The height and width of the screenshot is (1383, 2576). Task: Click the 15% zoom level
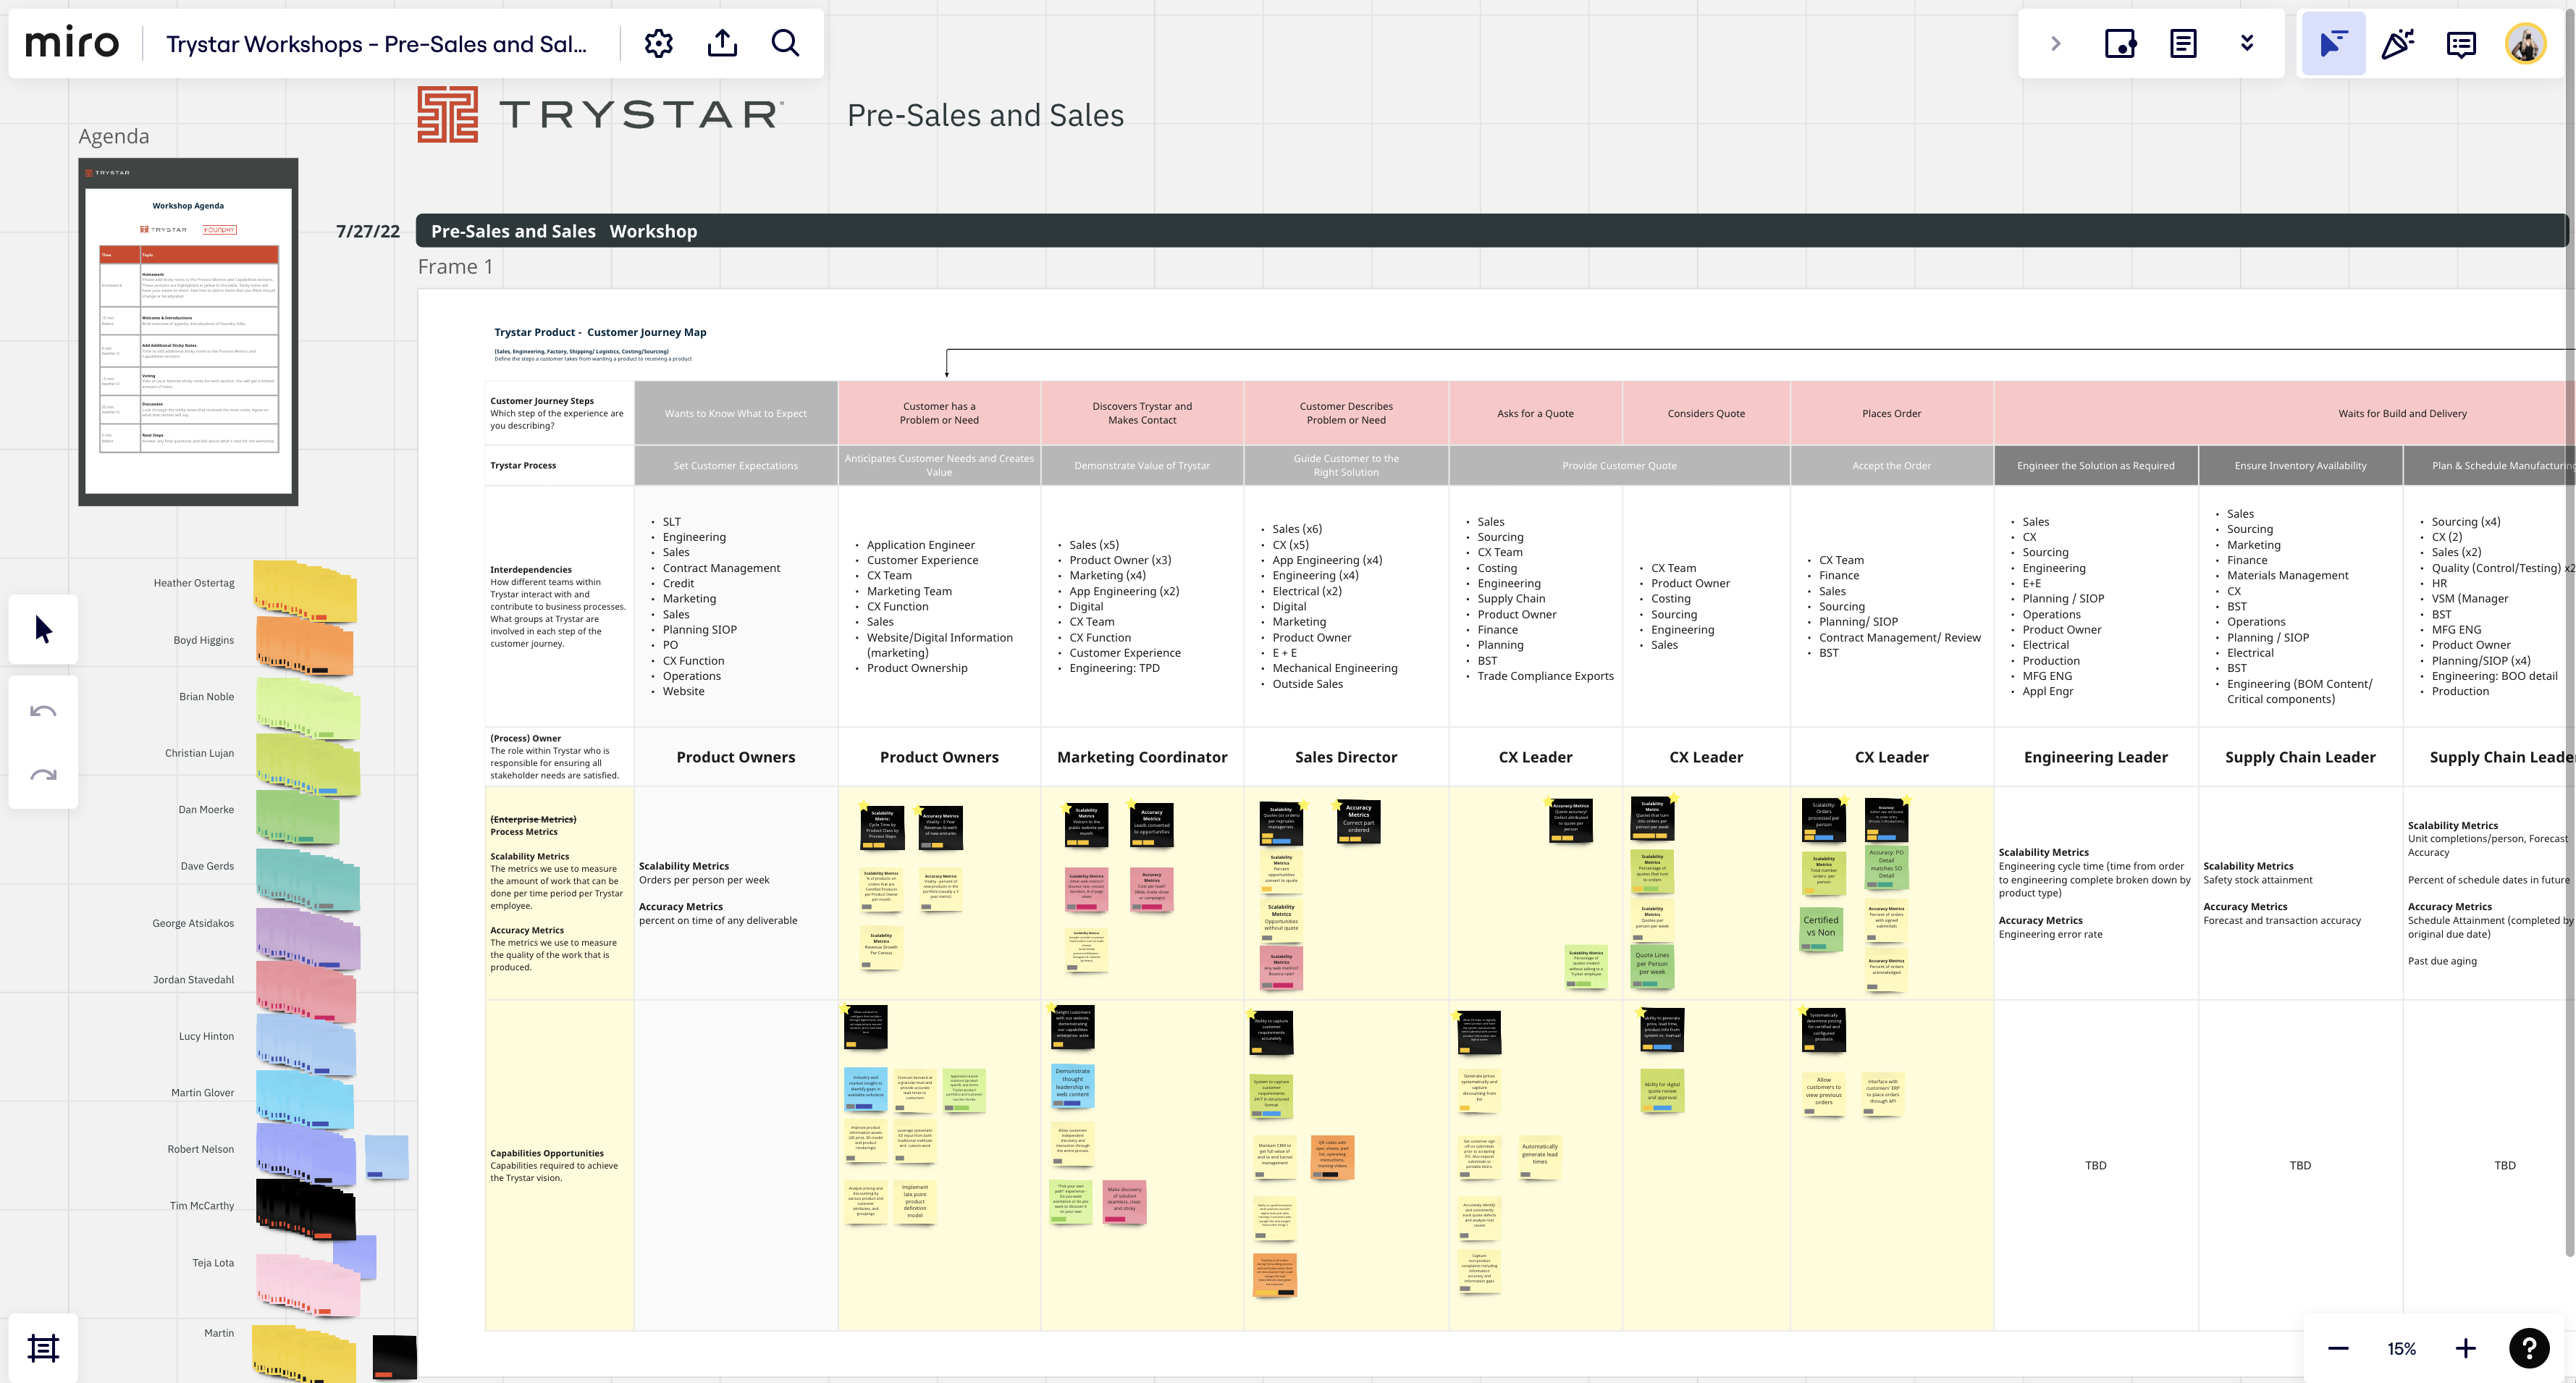coord(2401,1349)
